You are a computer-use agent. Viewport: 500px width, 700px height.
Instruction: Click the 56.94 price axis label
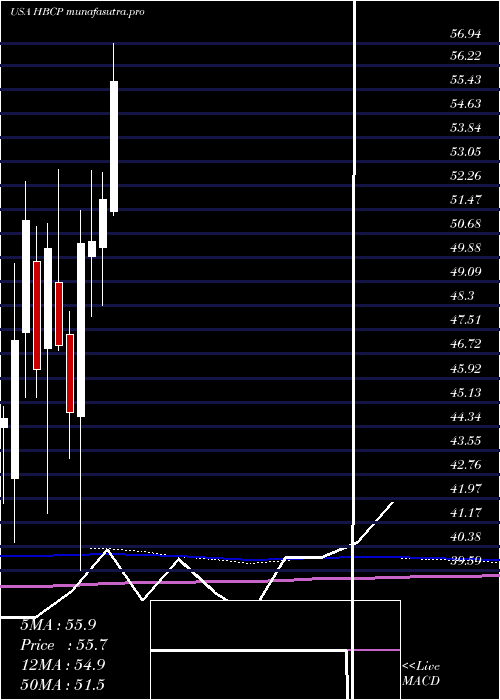pyautogui.click(x=466, y=33)
